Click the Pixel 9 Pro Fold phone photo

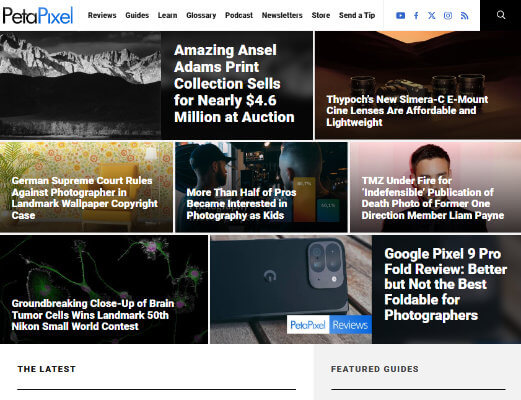click(x=291, y=289)
